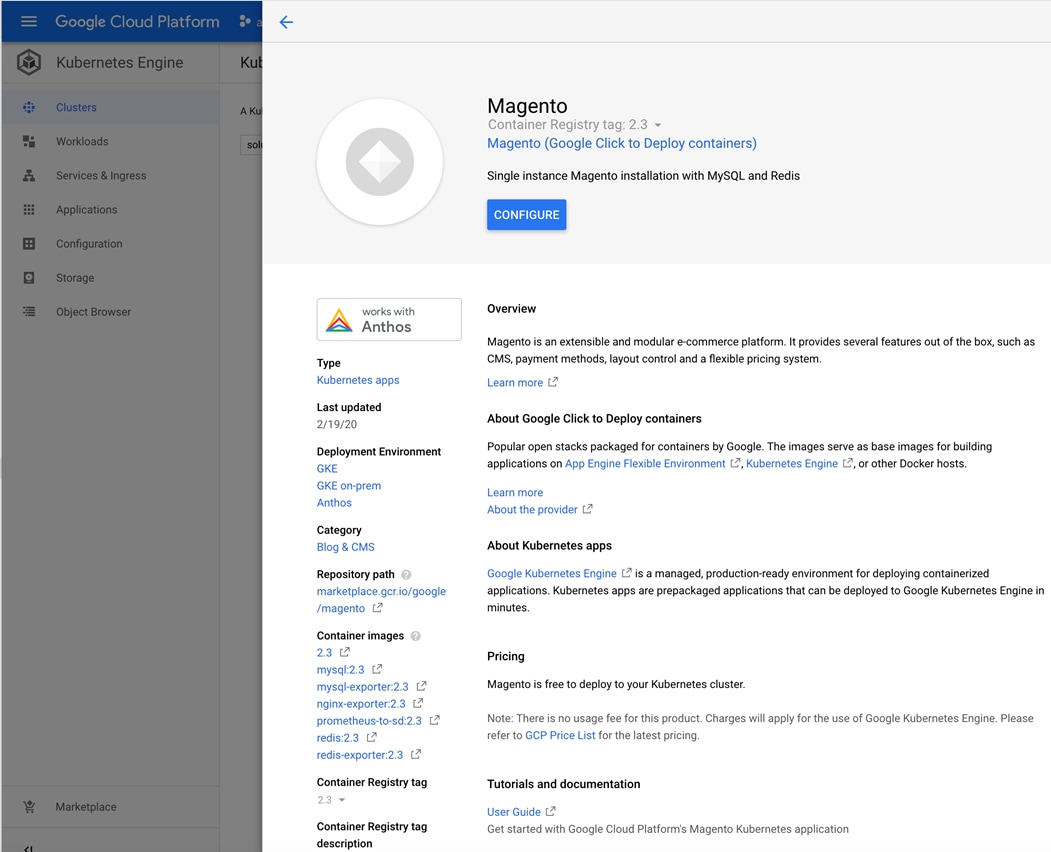Click help icon beside Repository path

406,574
